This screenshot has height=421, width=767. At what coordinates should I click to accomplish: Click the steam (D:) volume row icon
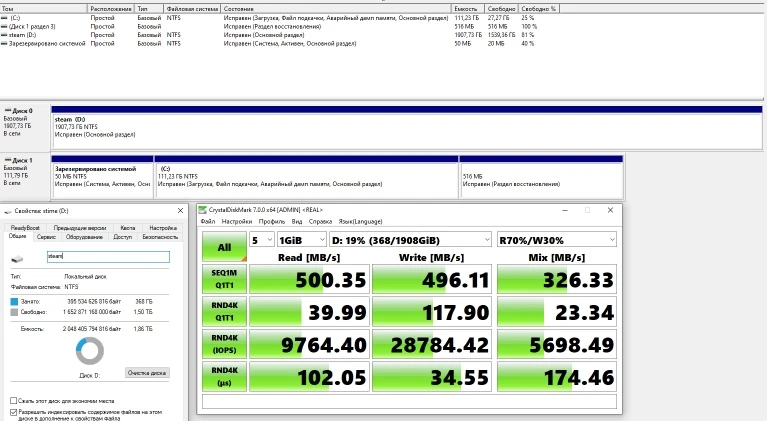(x=4, y=34)
